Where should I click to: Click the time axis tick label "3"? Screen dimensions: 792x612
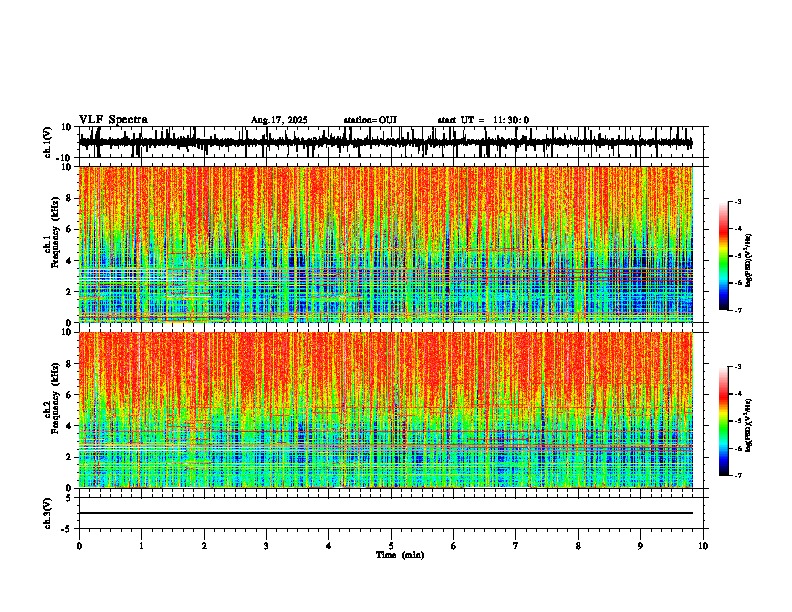[x=266, y=546]
